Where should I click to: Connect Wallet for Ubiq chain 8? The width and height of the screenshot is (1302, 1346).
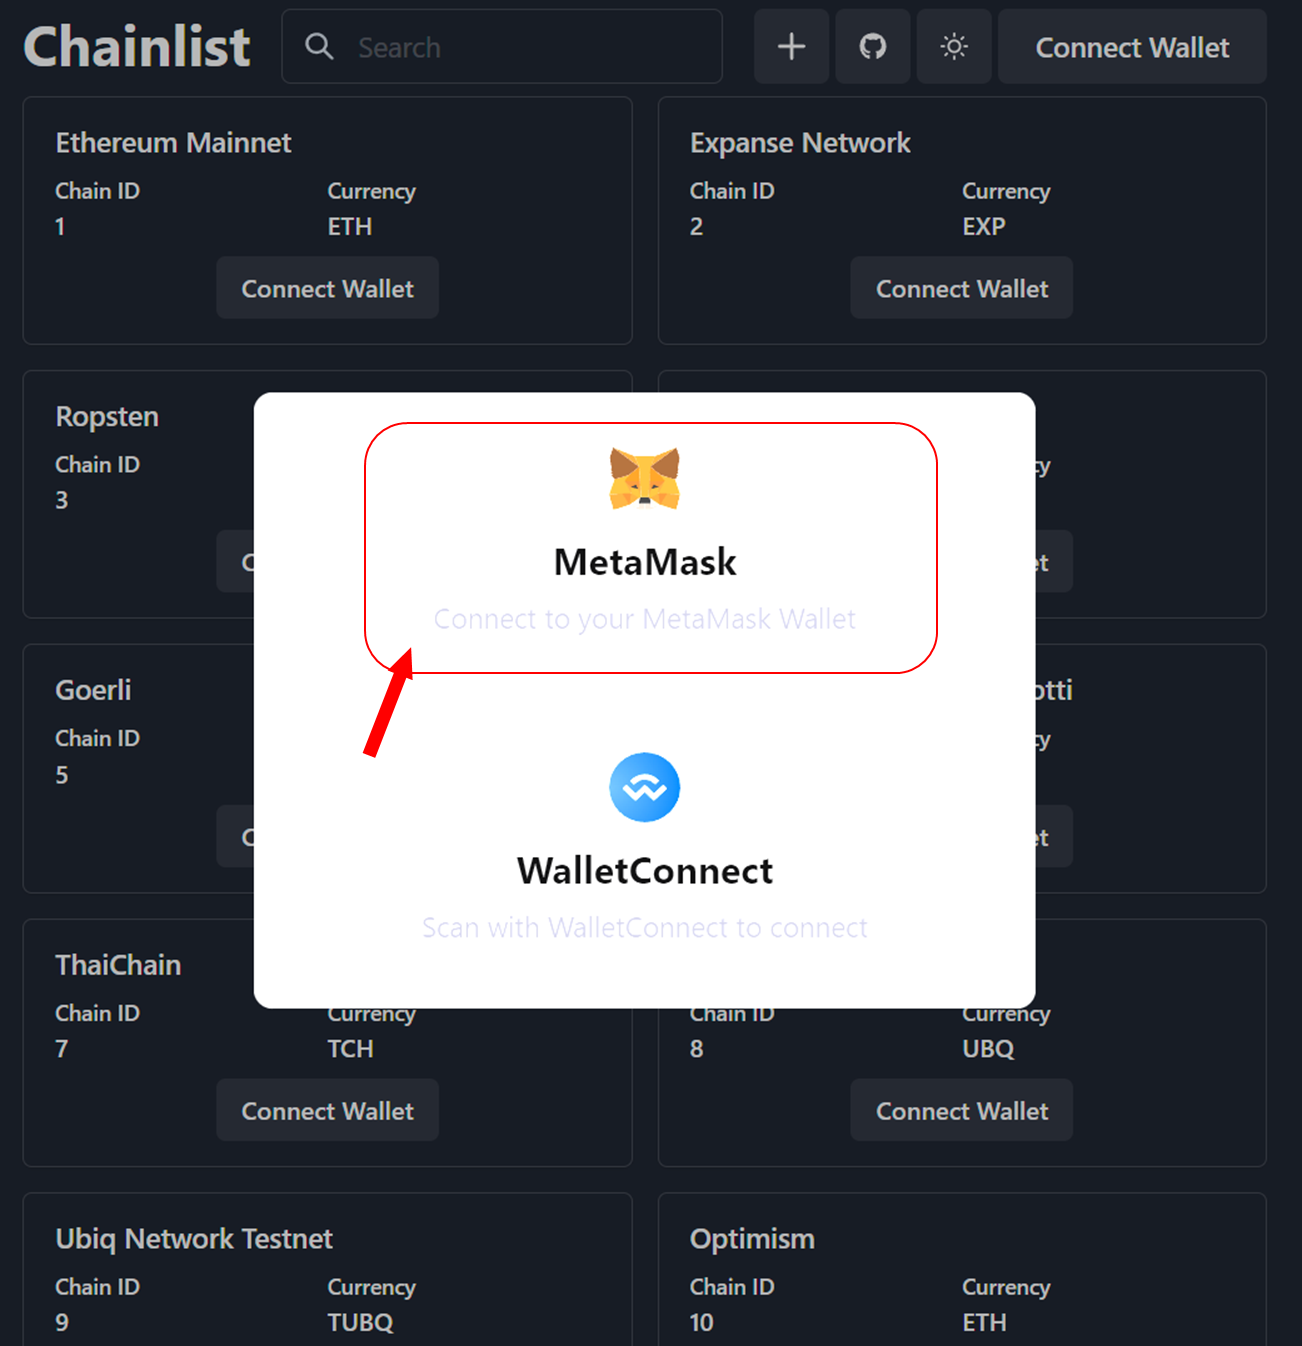pos(962,1110)
